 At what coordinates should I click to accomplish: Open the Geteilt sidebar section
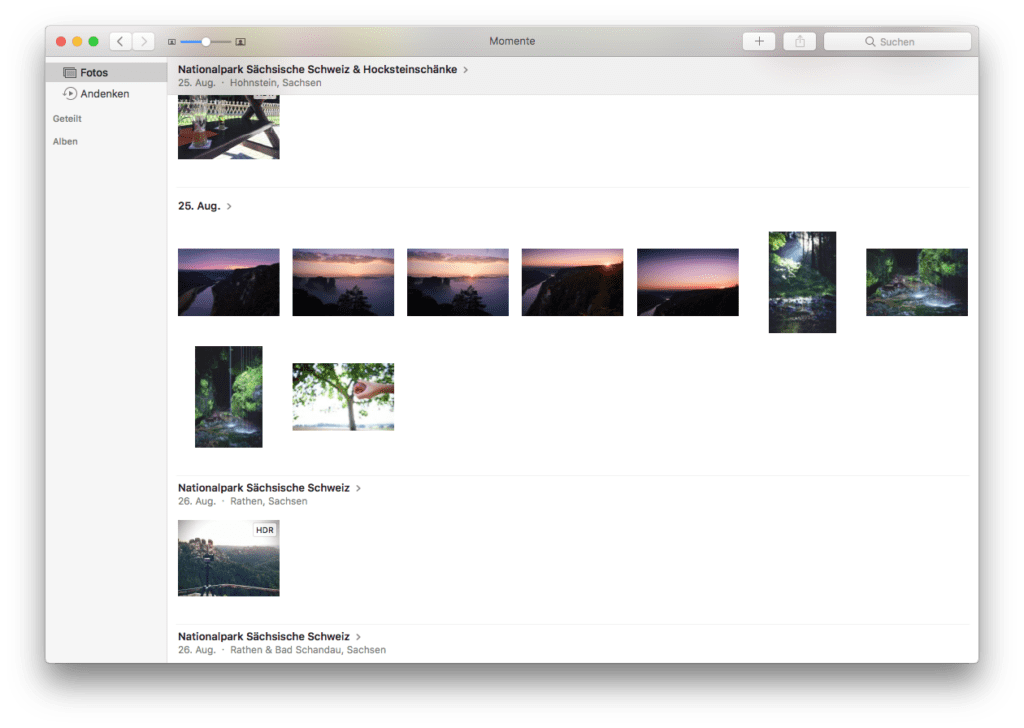click(x=67, y=118)
